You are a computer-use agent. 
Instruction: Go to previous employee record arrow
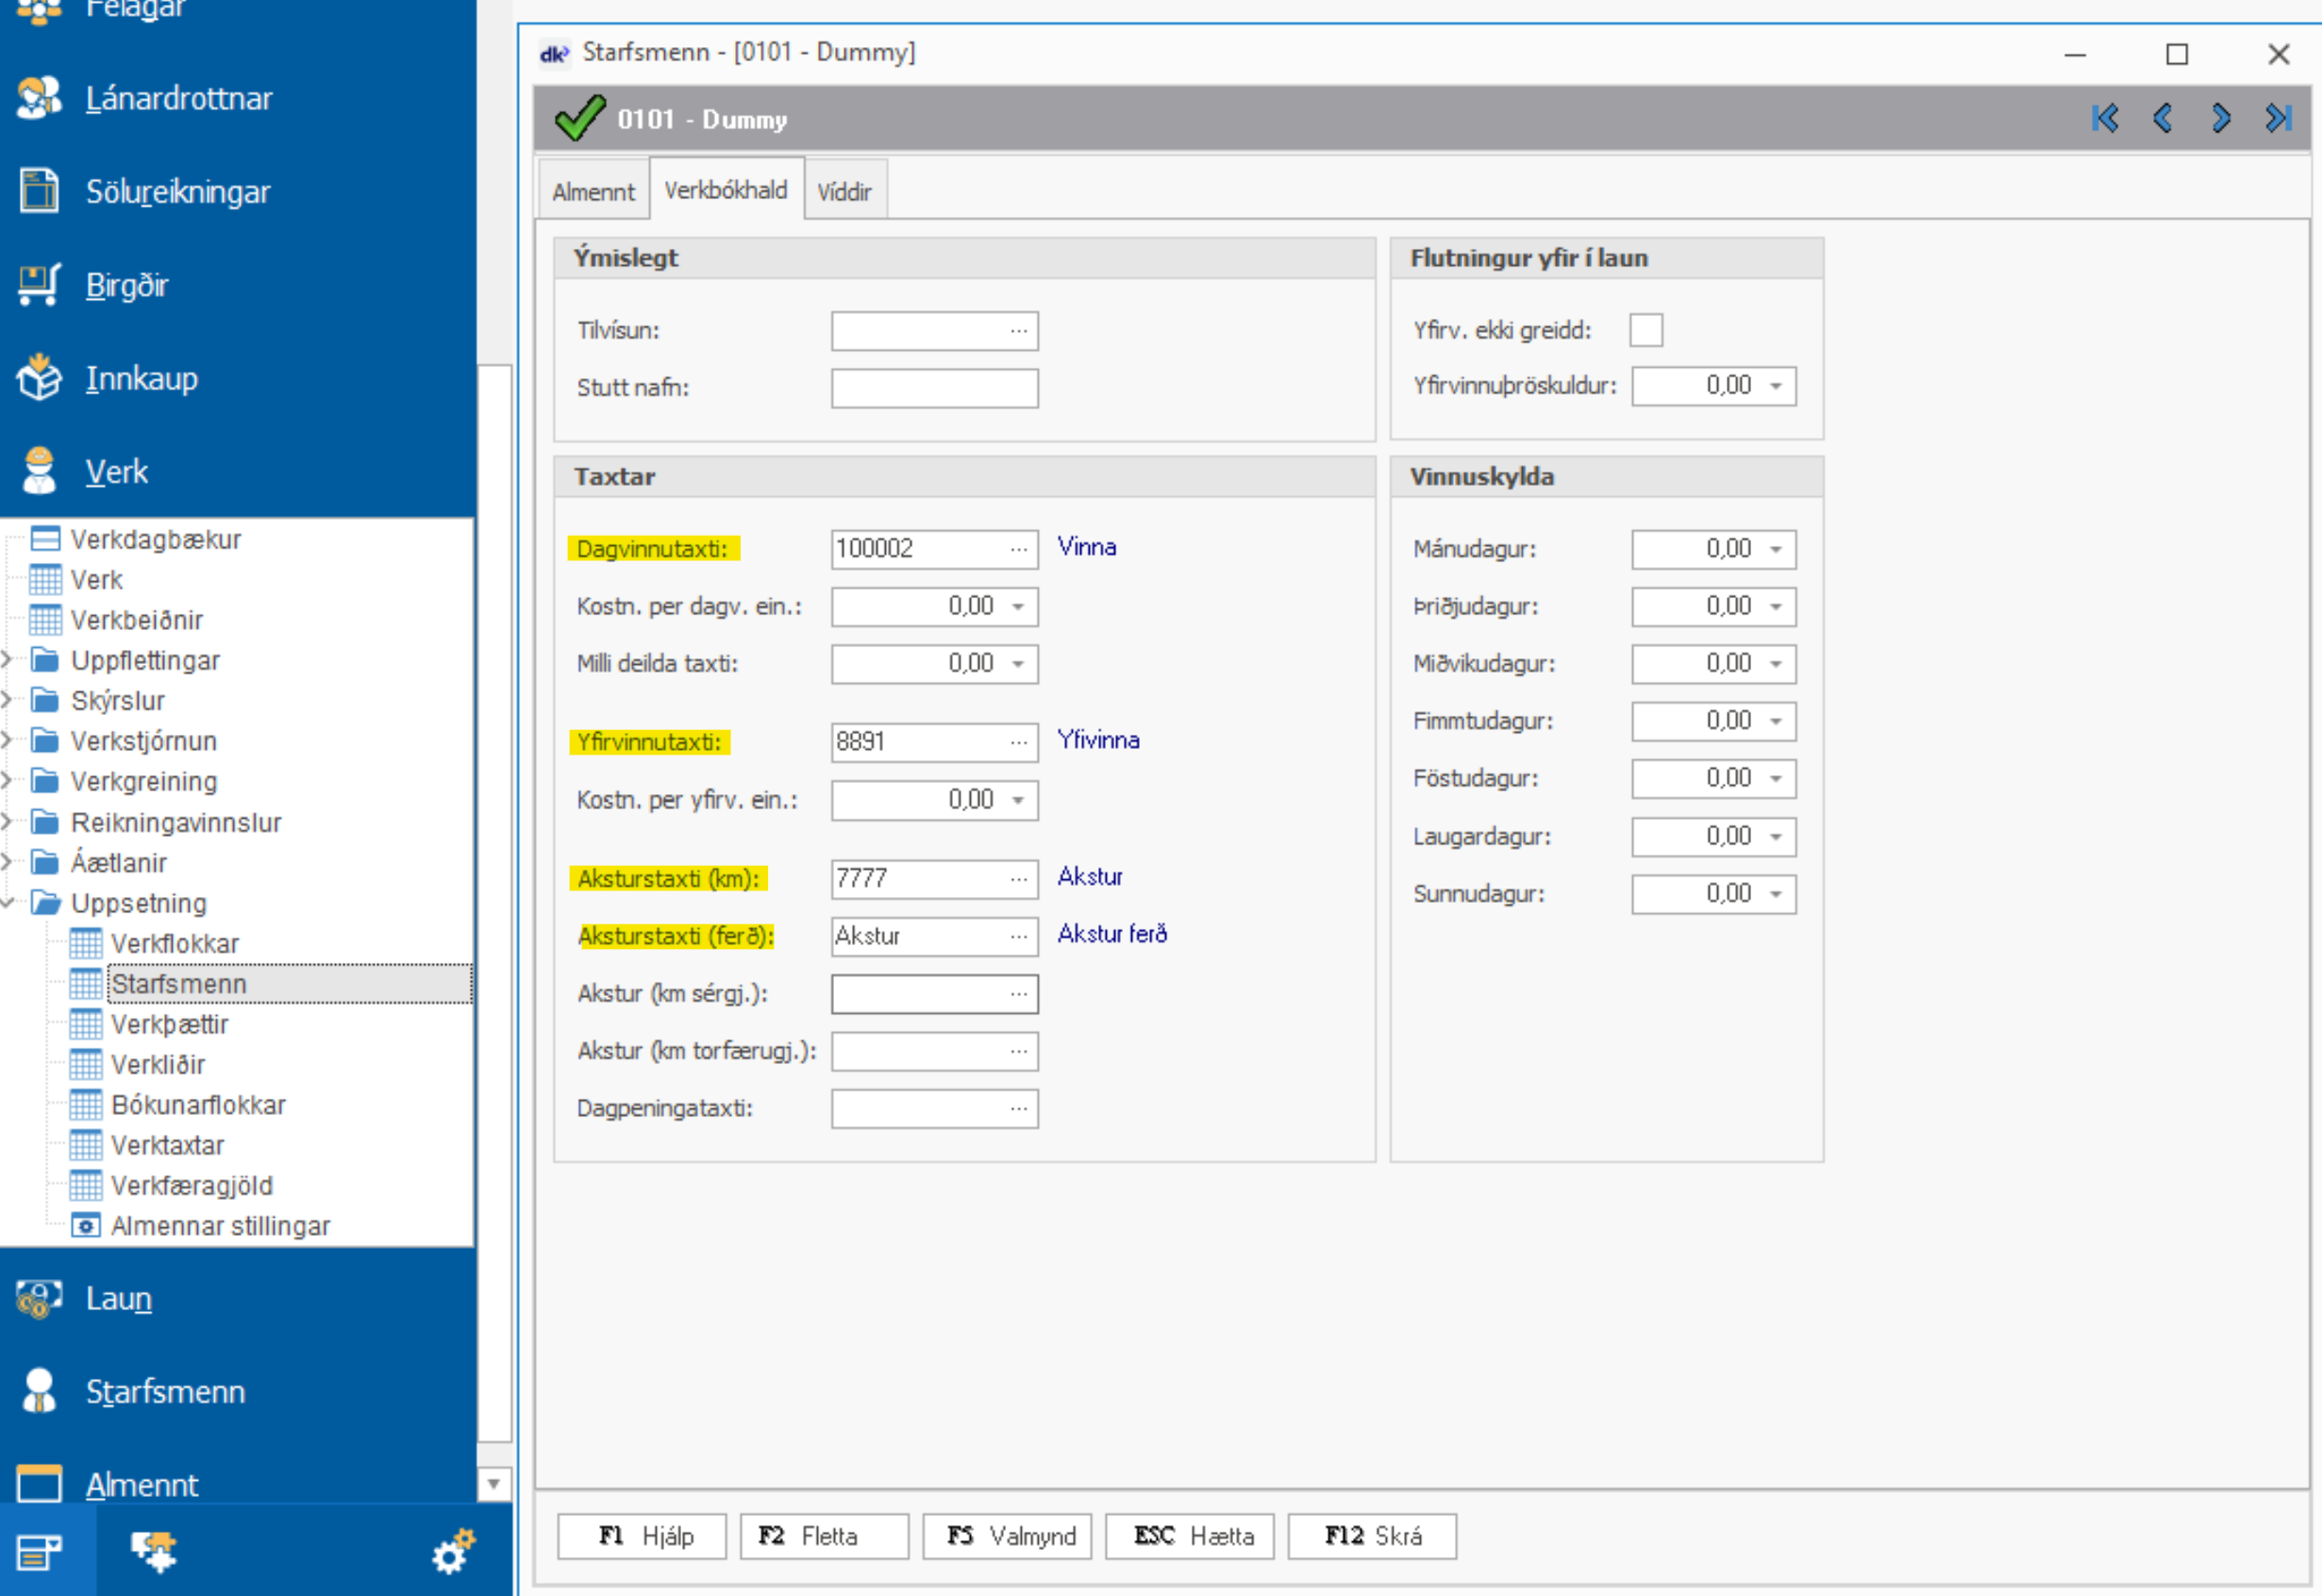(x=2162, y=119)
